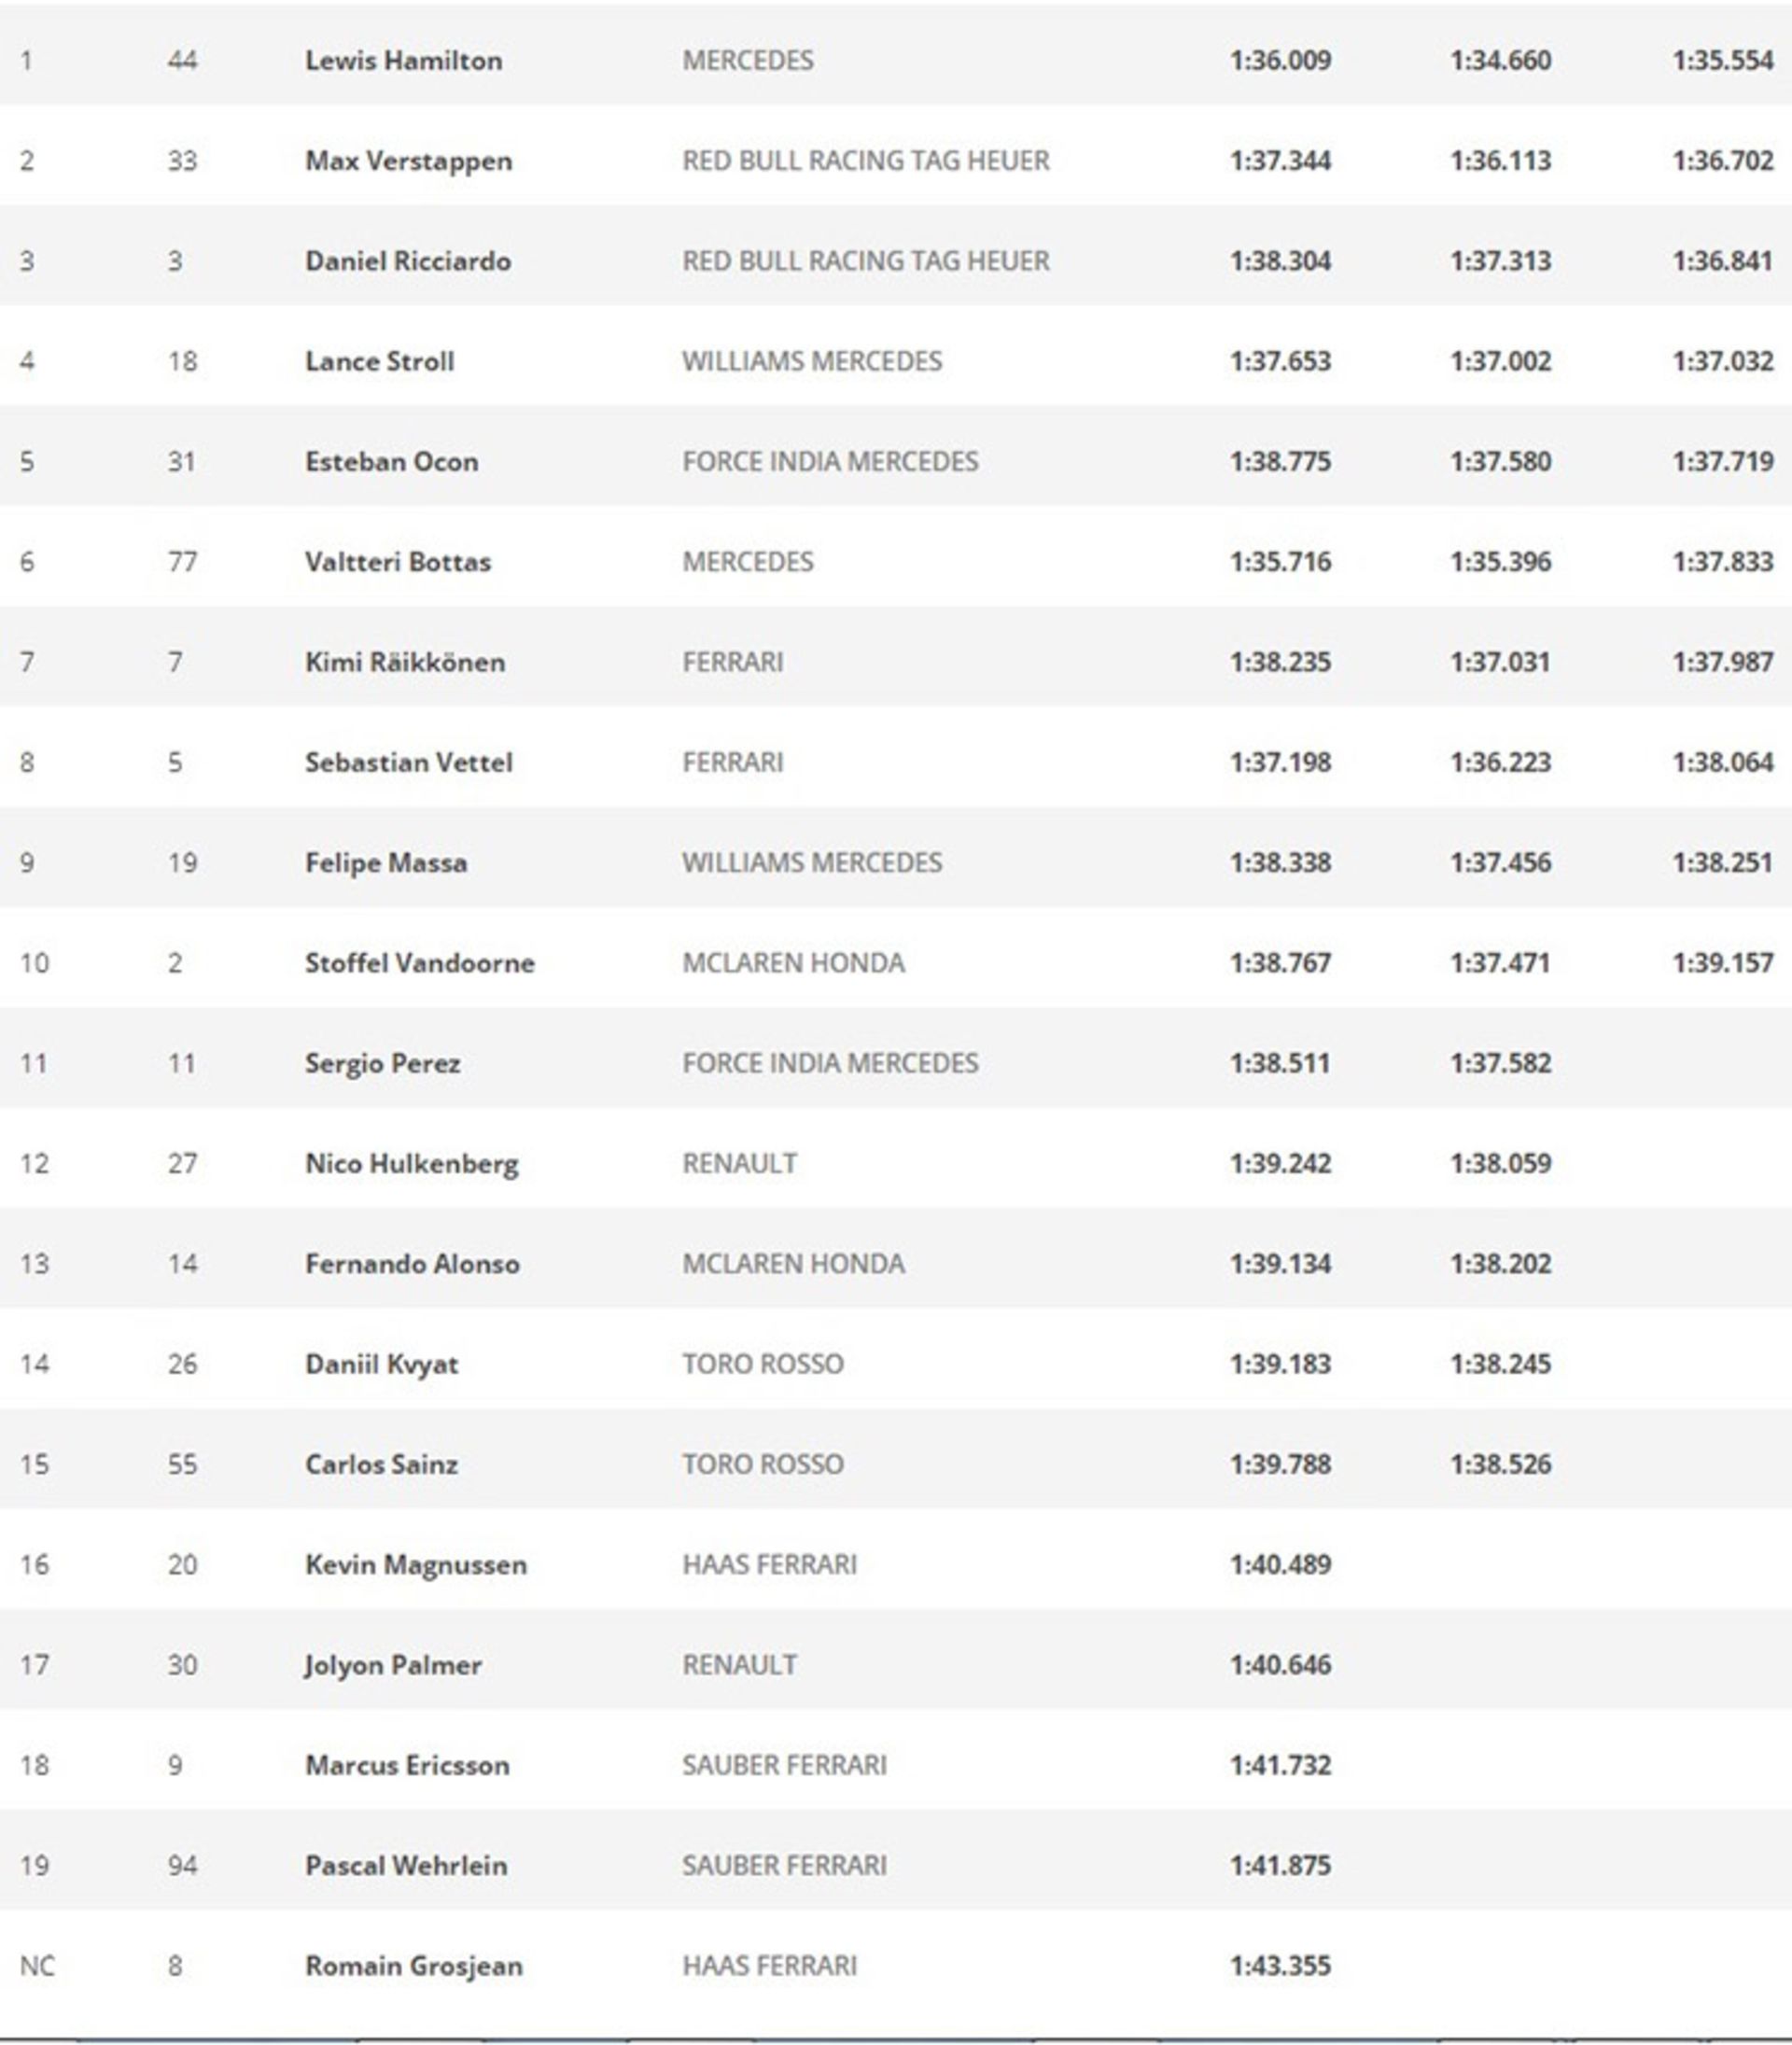Click Kevin Magnussen's time 1:40.489
The height and width of the screenshot is (2045, 1792).
click(1280, 1565)
